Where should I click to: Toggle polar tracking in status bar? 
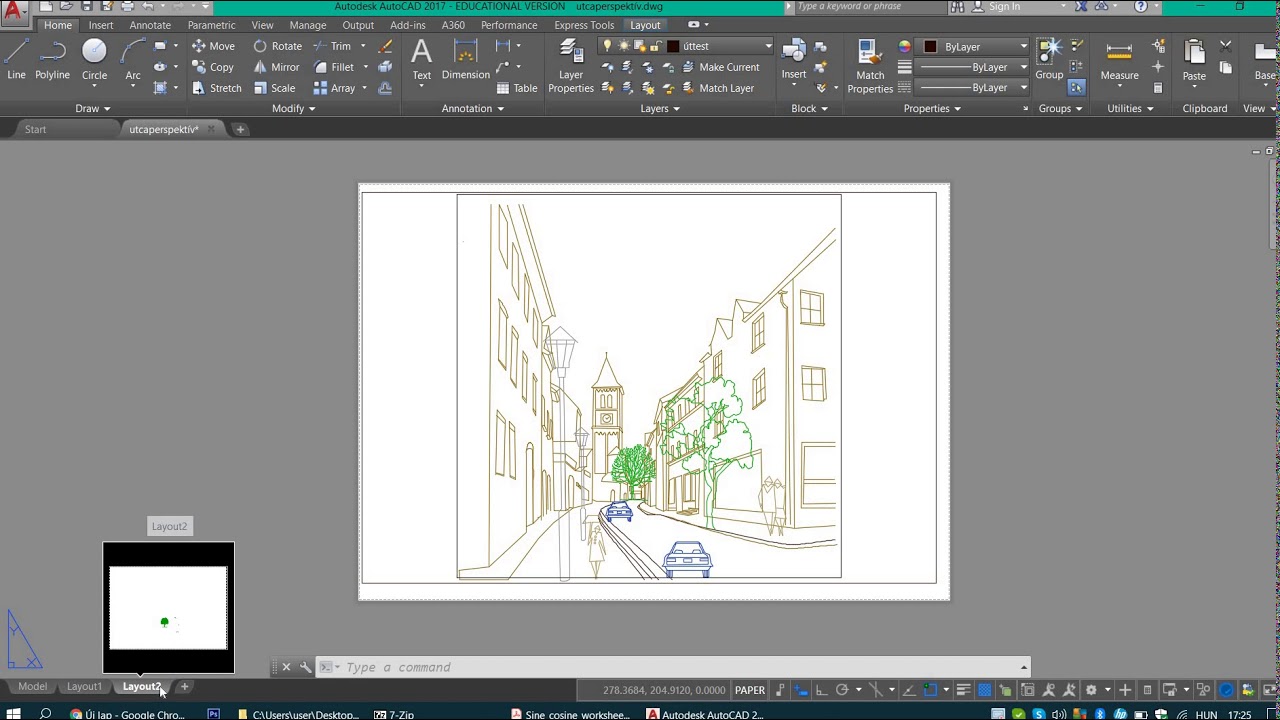[842, 690]
